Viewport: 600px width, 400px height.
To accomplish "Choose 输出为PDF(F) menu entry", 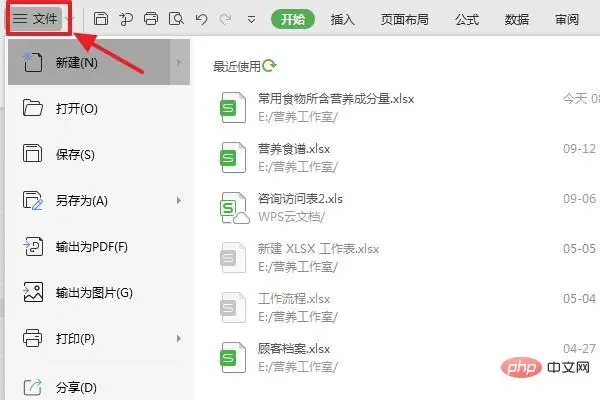I will click(x=99, y=247).
